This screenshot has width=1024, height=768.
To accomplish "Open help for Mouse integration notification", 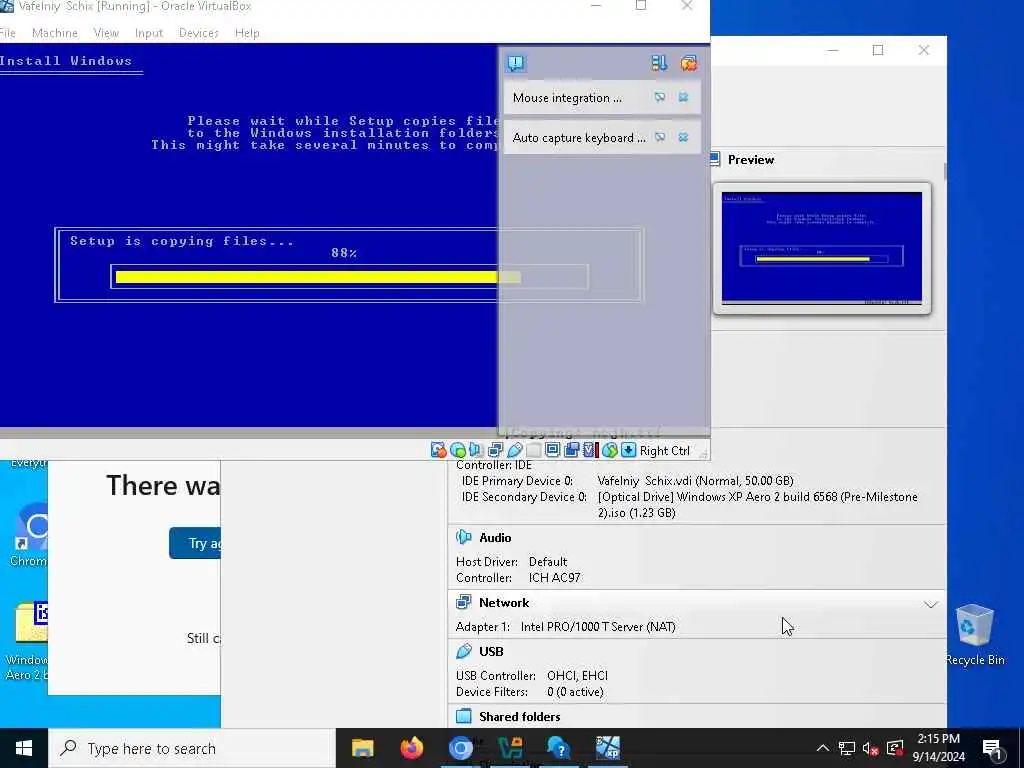I will point(660,97).
